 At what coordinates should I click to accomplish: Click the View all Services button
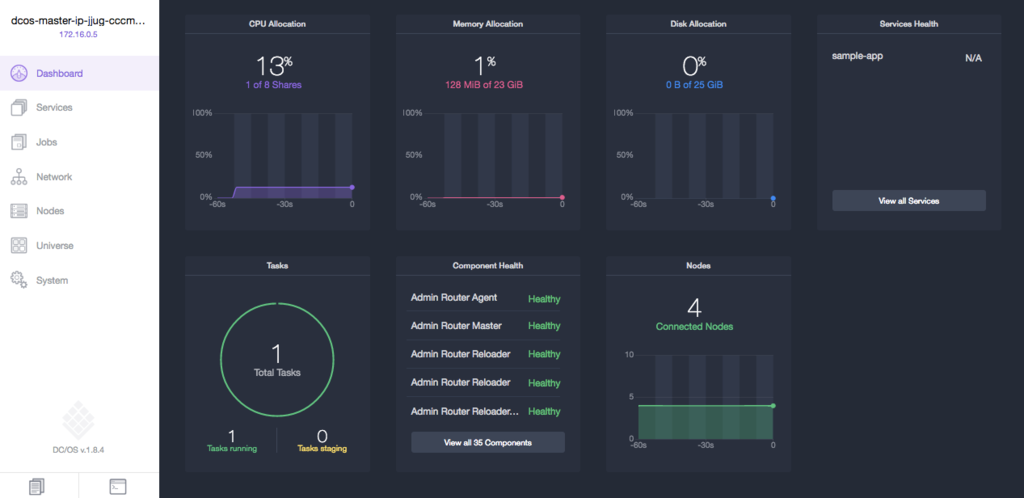pyautogui.click(x=908, y=200)
